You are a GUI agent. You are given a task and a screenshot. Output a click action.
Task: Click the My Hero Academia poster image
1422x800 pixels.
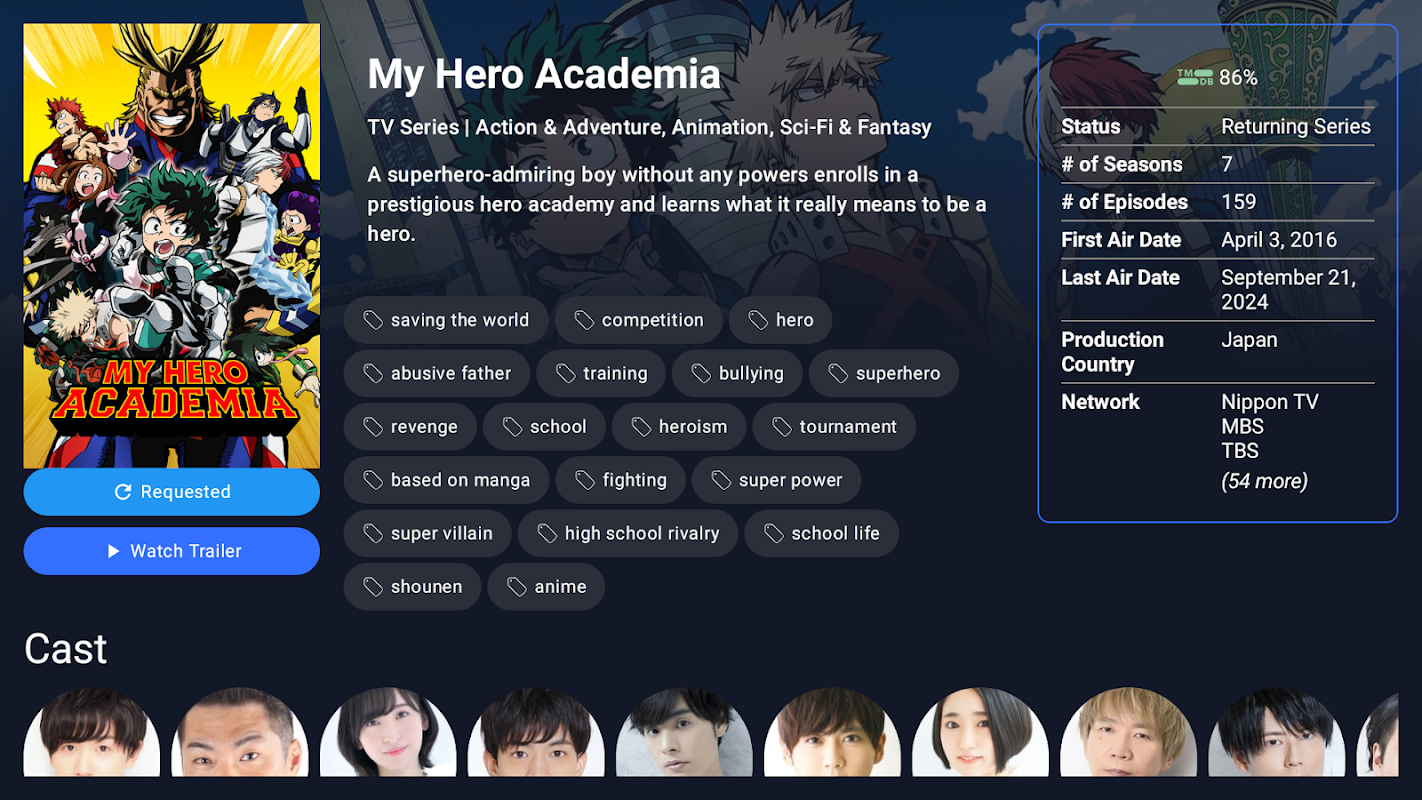click(x=172, y=246)
